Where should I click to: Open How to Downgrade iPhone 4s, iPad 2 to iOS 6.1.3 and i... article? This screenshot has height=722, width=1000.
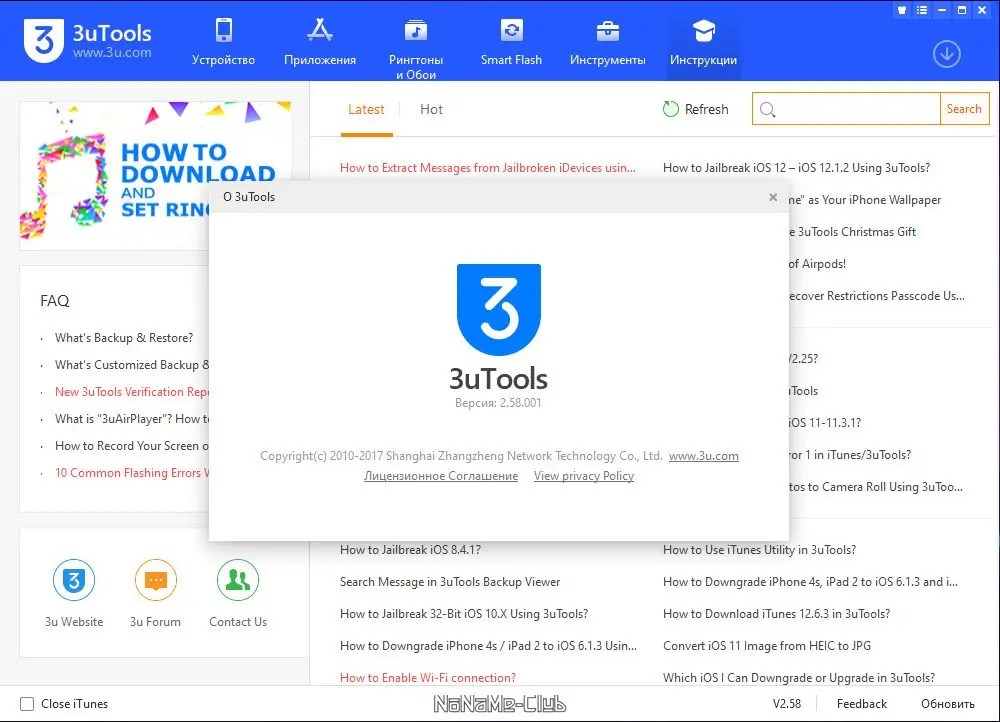pyautogui.click(x=810, y=582)
